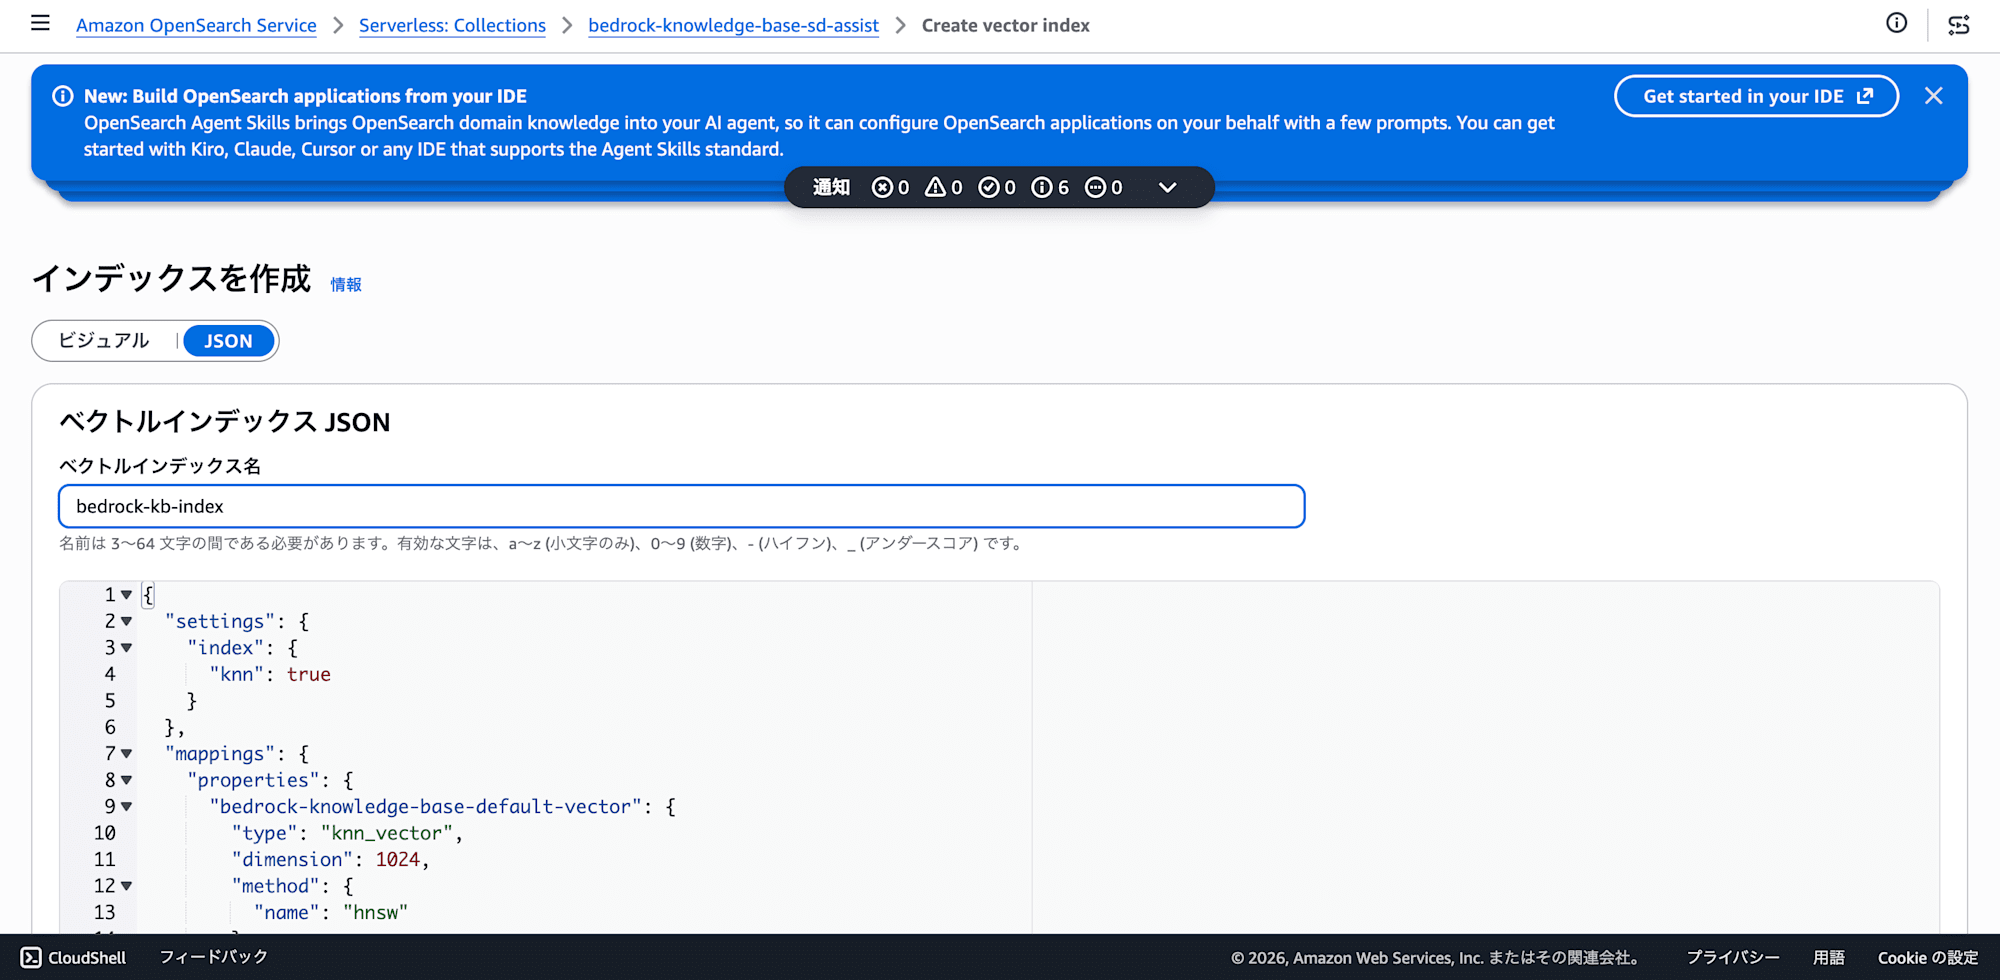The height and width of the screenshot is (980, 2000).
Task: Click the "dimension": 1024 value
Action: [x=397, y=859]
